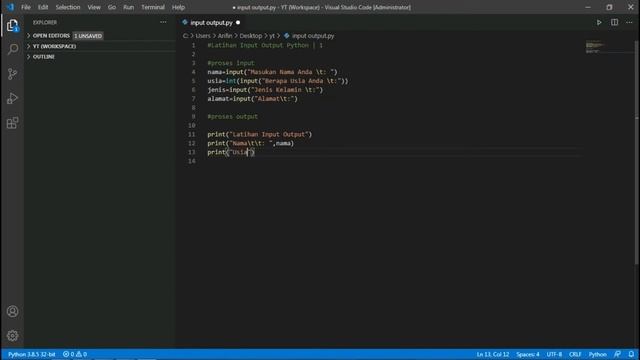
Task: Open the Run and Debug view icon
Action: (x=13, y=98)
